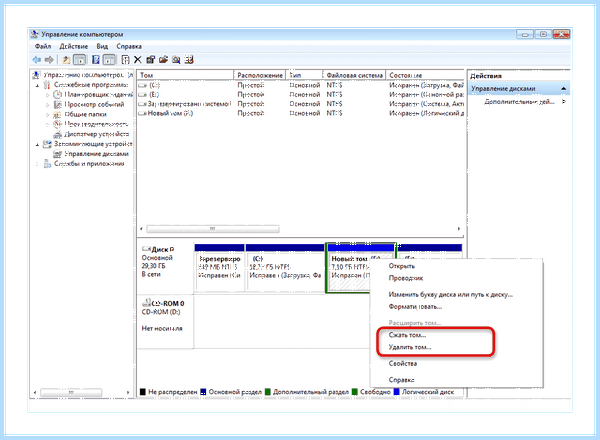
Task: Choose Удалить том... in the context menu
Action: point(410,347)
